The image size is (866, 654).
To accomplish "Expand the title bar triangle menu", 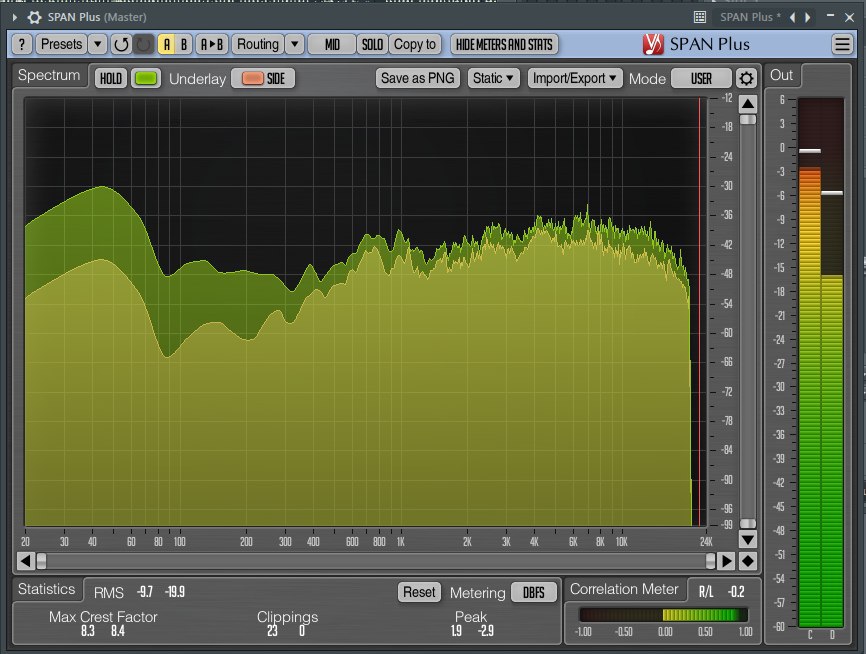I will [x=15, y=17].
